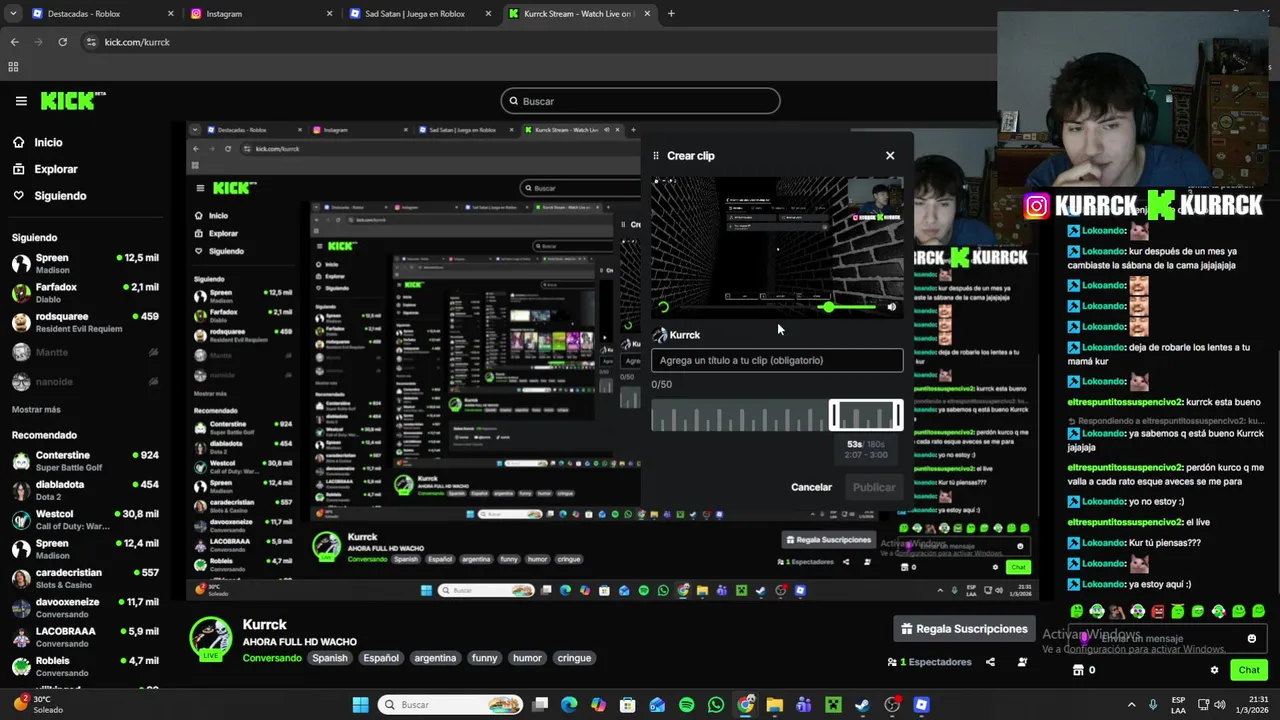
Task: Click the funny tag
Action: pyautogui.click(x=484, y=658)
